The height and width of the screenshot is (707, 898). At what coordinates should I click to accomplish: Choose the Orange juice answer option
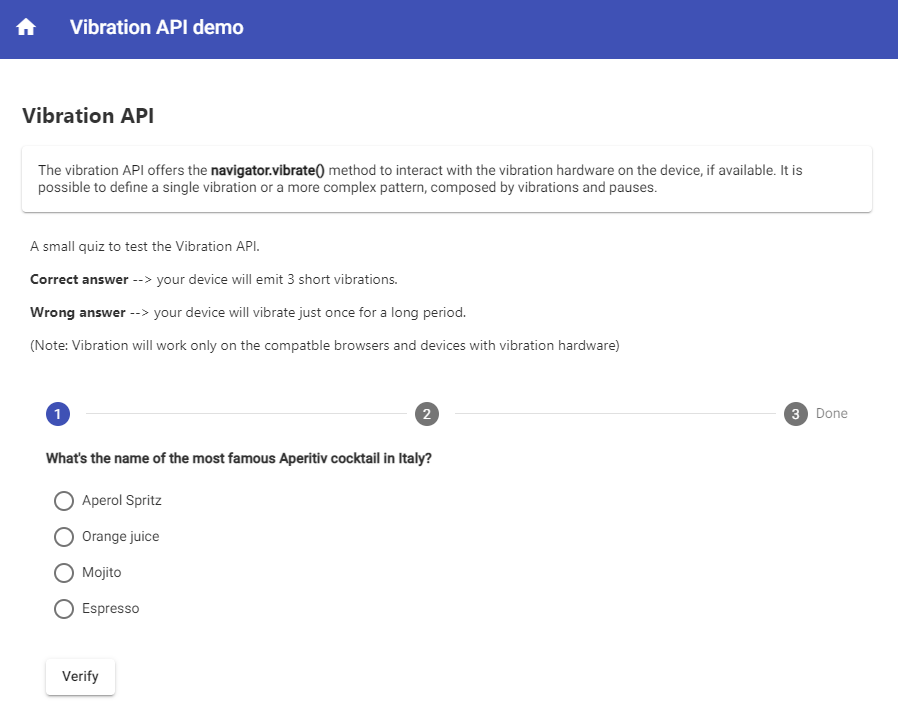point(64,536)
